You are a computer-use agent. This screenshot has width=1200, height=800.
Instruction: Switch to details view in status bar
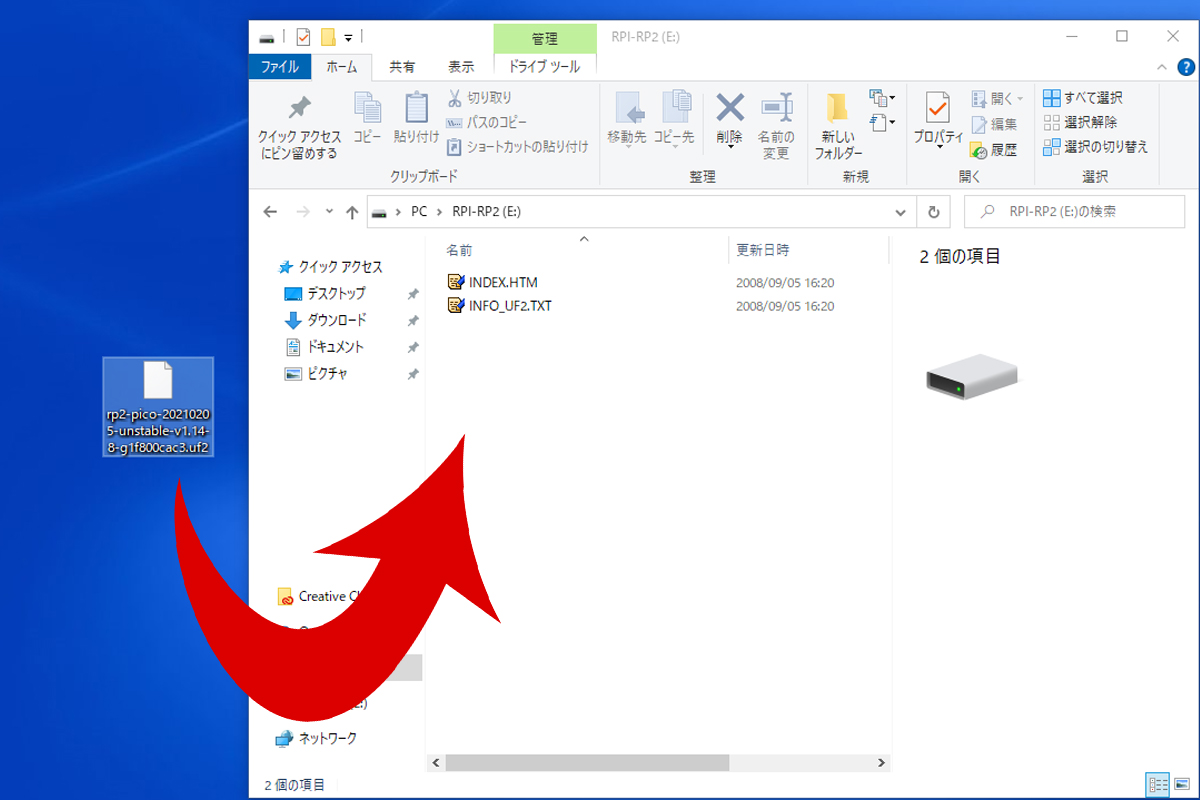coord(1158,785)
